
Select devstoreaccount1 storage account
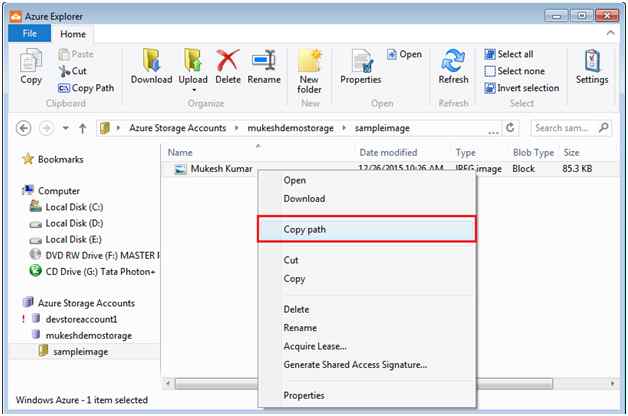point(74,319)
